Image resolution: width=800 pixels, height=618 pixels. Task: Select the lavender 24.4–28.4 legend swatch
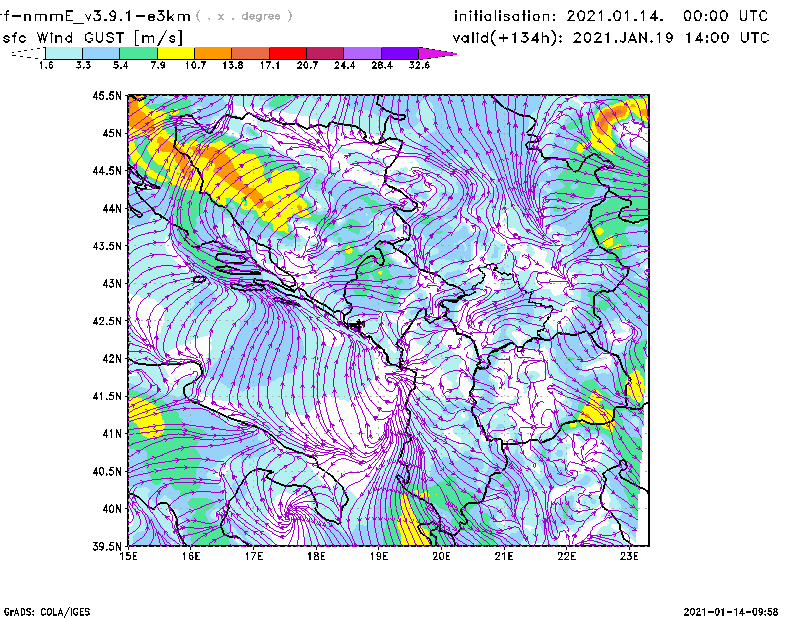tap(363, 53)
